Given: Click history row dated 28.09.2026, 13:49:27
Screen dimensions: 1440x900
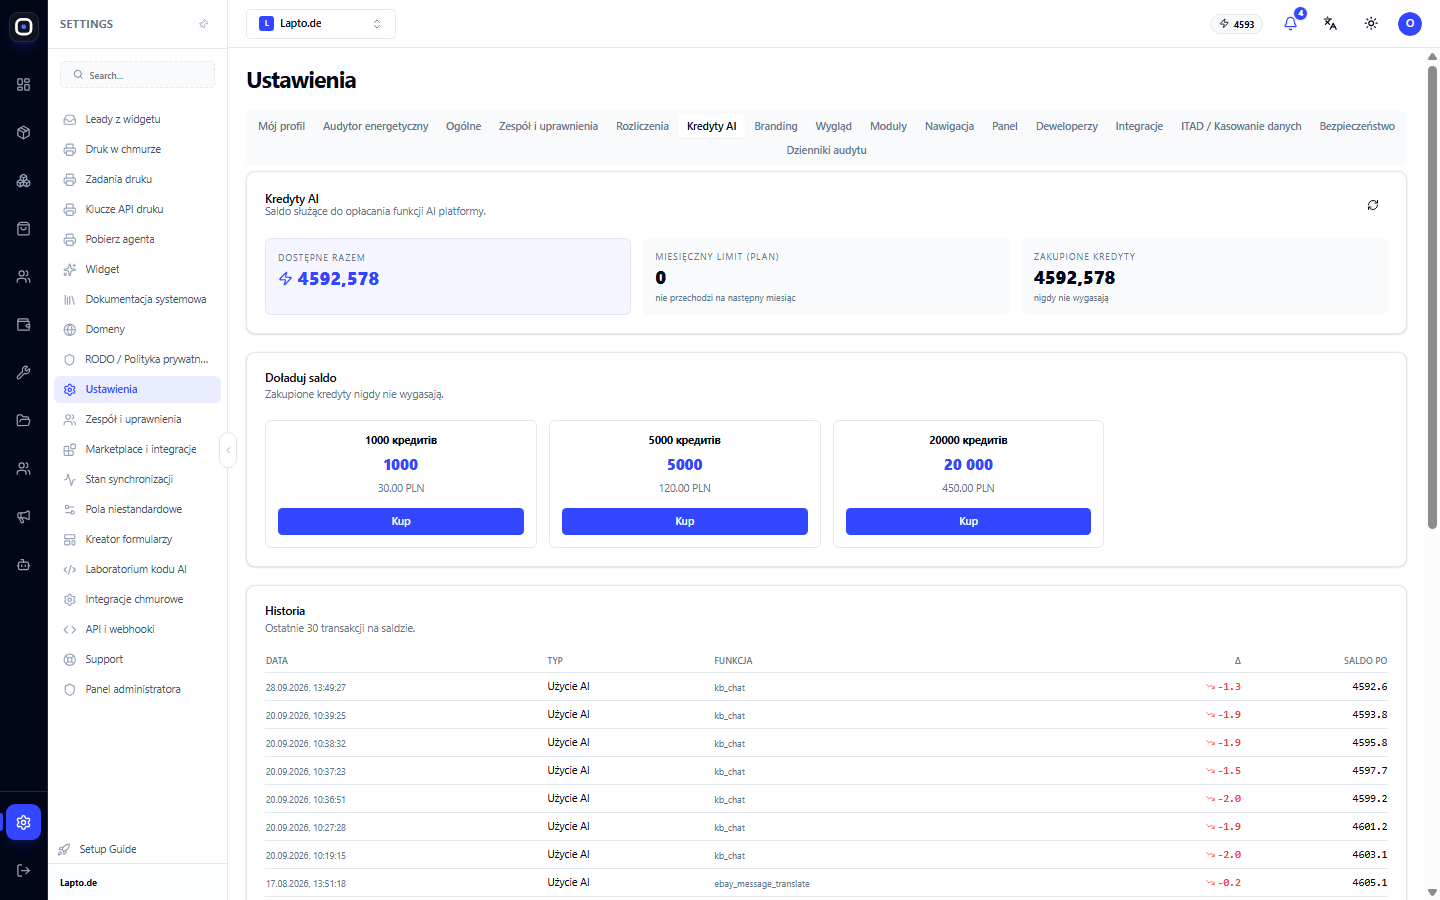Looking at the screenshot, I should click(x=826, y=687).
